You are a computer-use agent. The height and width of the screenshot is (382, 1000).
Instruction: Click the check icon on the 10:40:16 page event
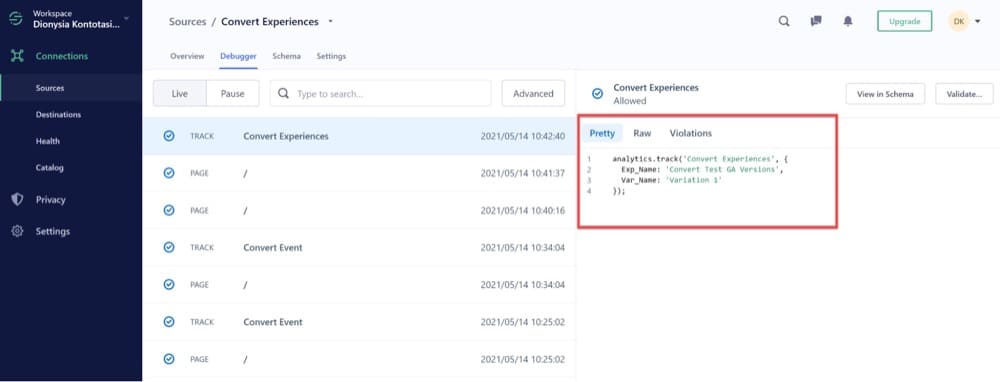(x=169, y=210)
